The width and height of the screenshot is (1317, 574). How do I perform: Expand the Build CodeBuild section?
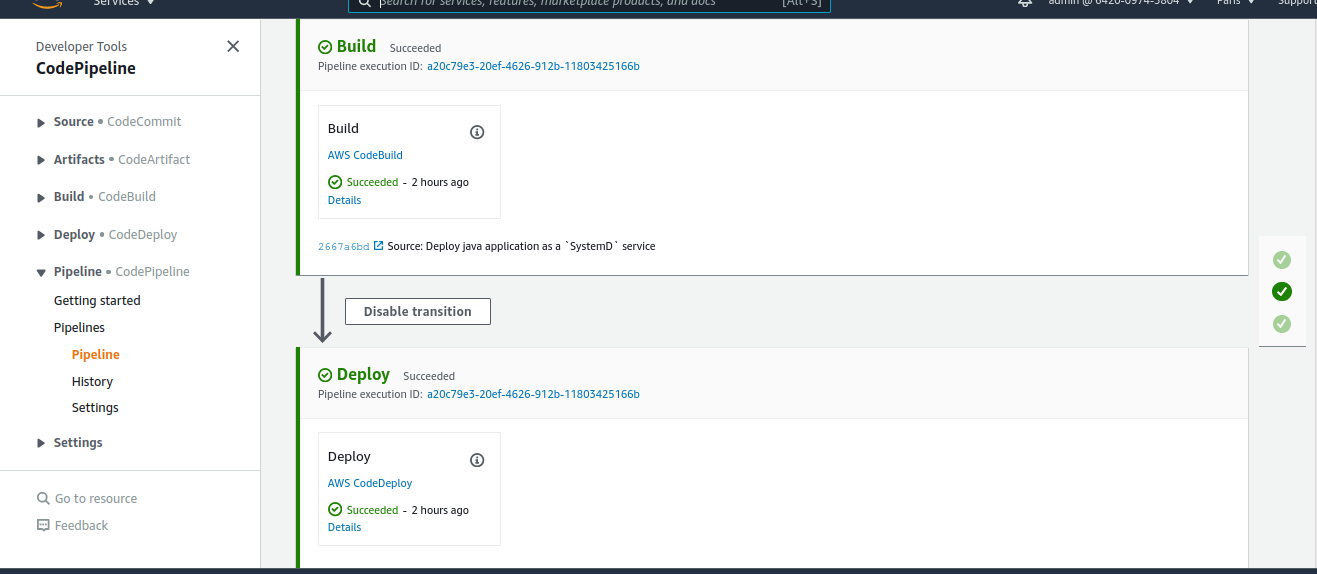(41, 198)
